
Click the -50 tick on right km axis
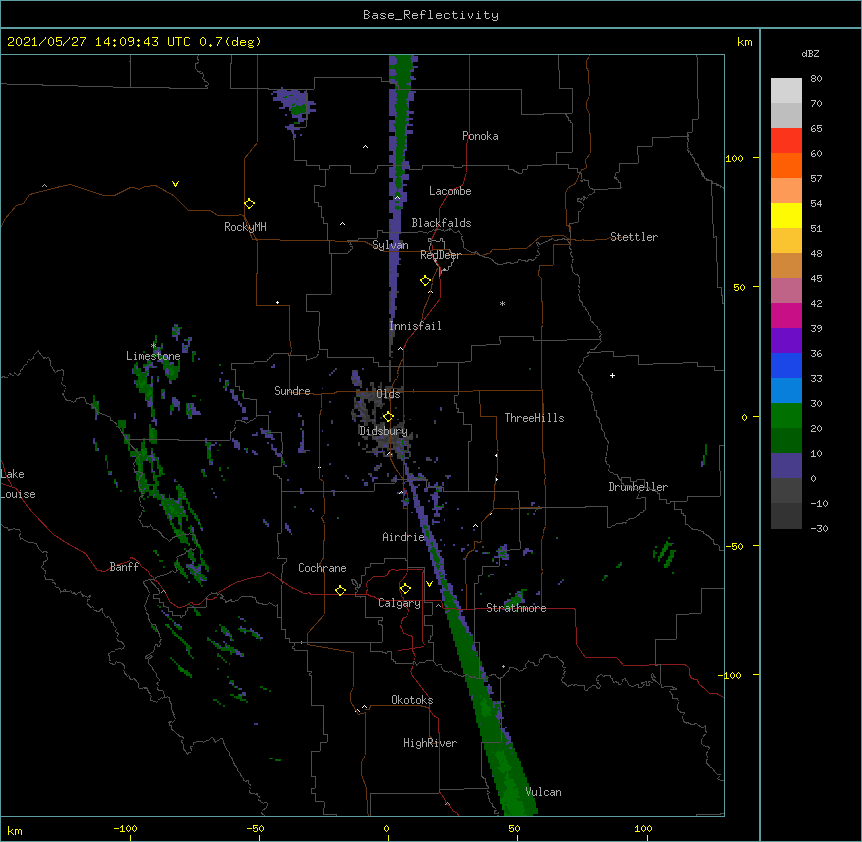click(x=734, y=546)
